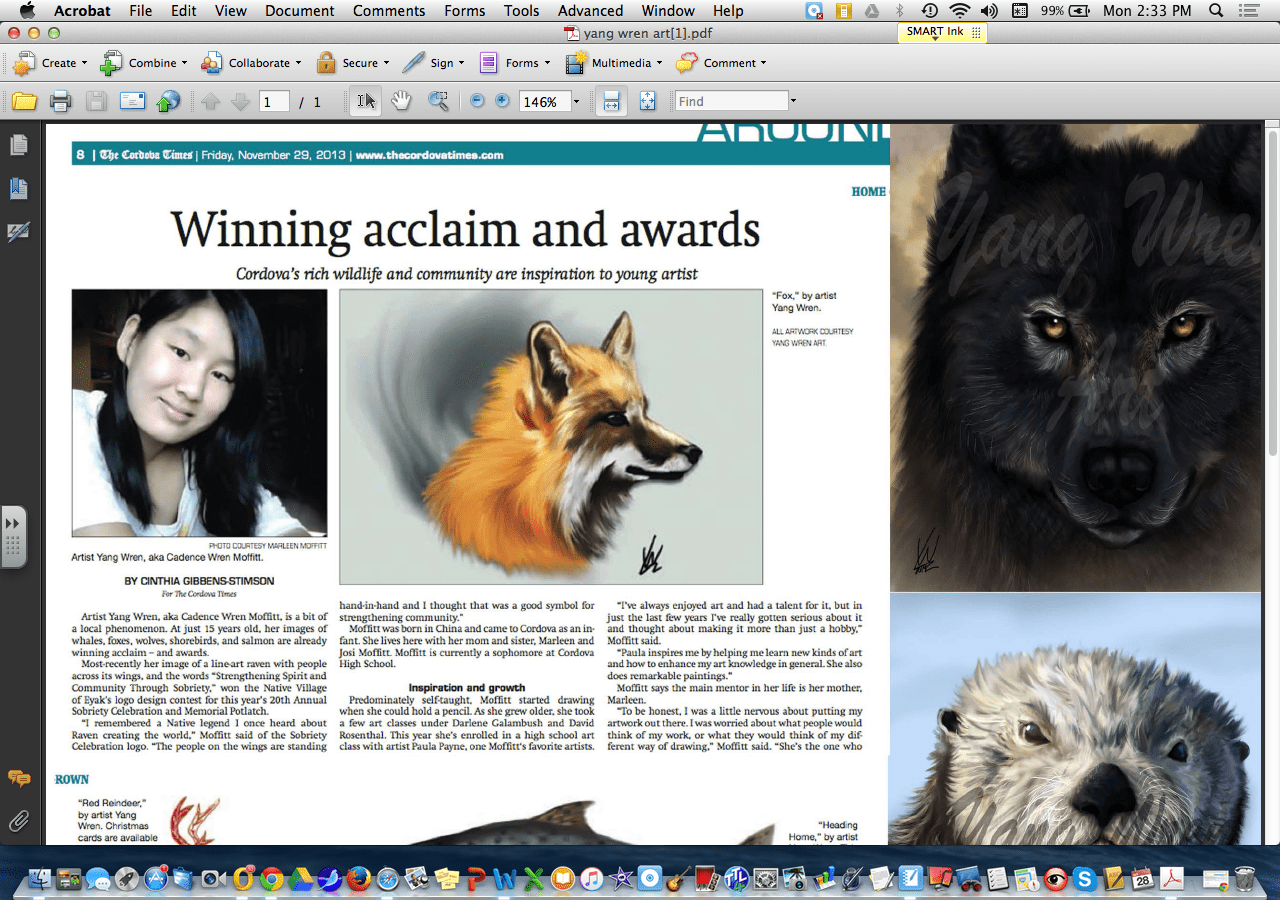1280x900 pixels.
Task: Activate the Hand tool
Action: (x=401, y=101)
